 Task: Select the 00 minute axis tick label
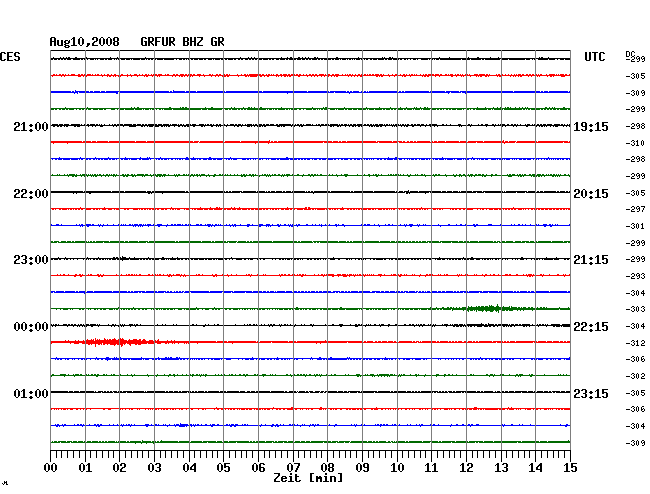[x=51, y=467]
